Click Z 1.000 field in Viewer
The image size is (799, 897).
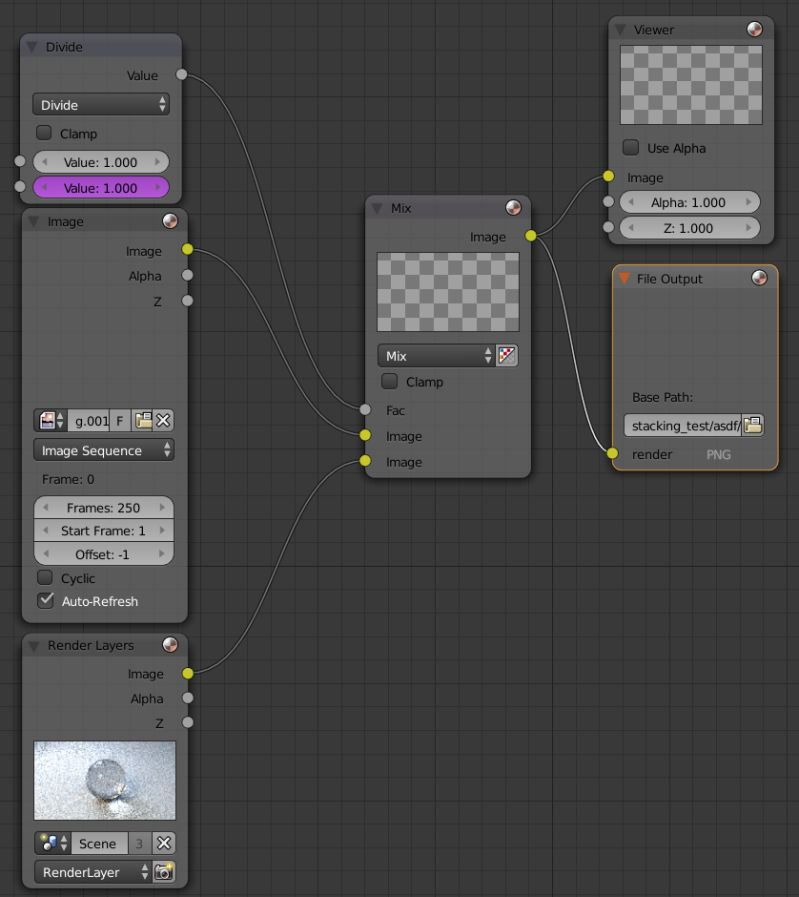690,228
